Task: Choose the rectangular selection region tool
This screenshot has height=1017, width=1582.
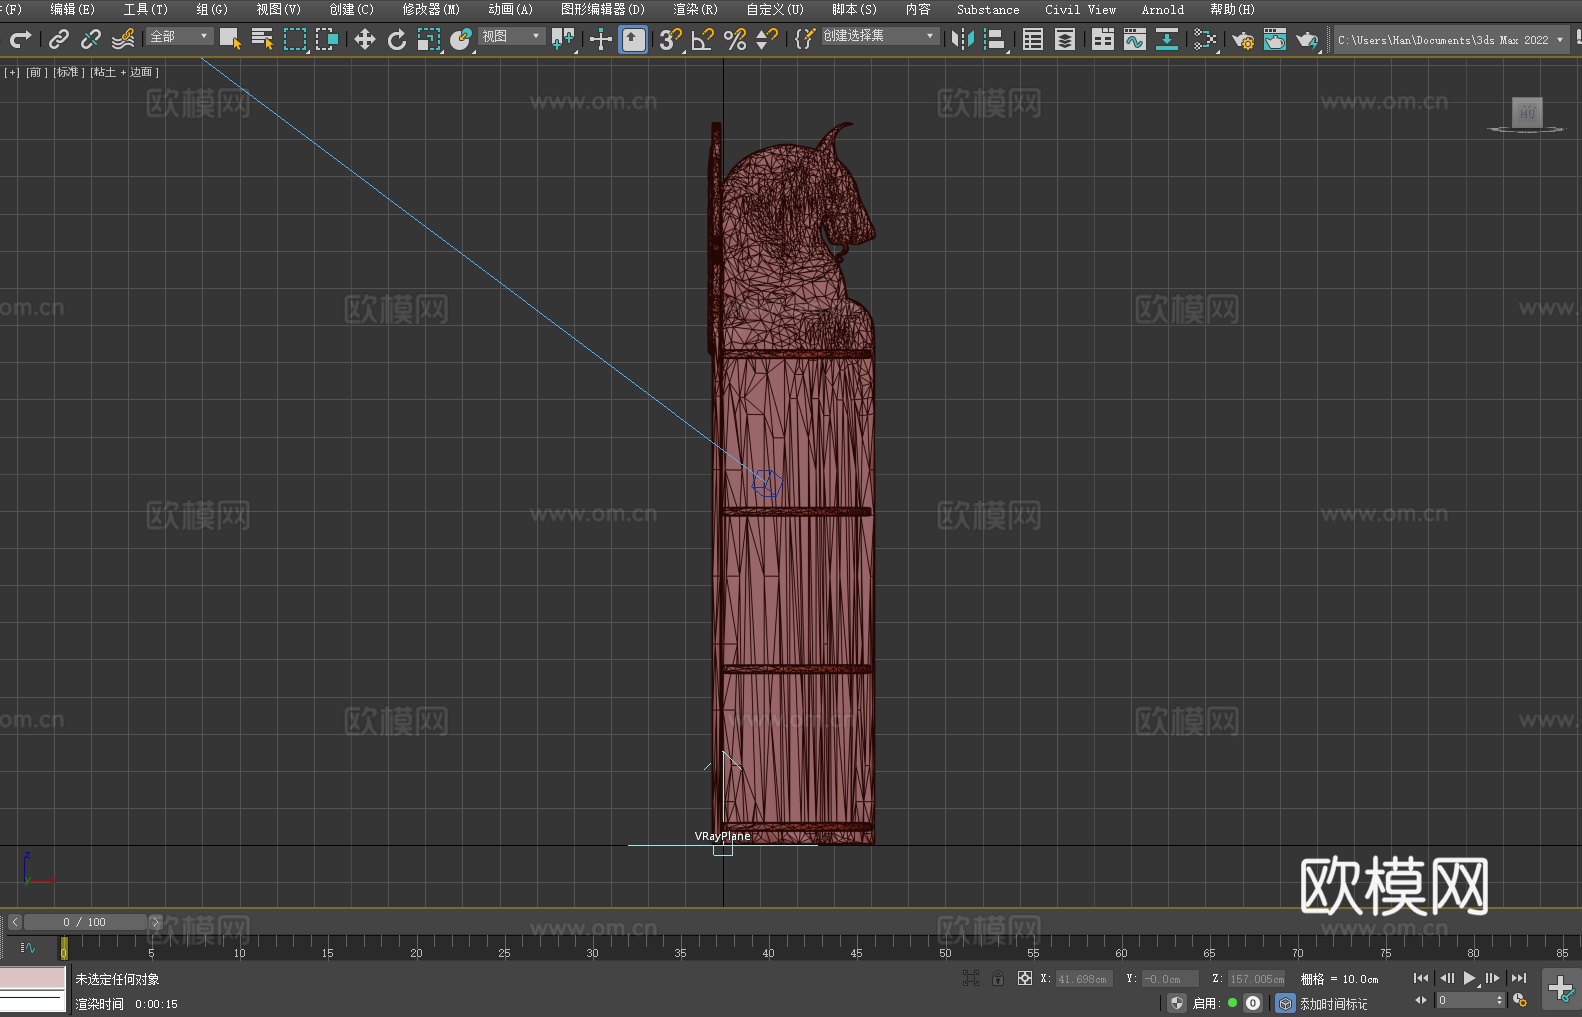Action: (x=295, y=39)
